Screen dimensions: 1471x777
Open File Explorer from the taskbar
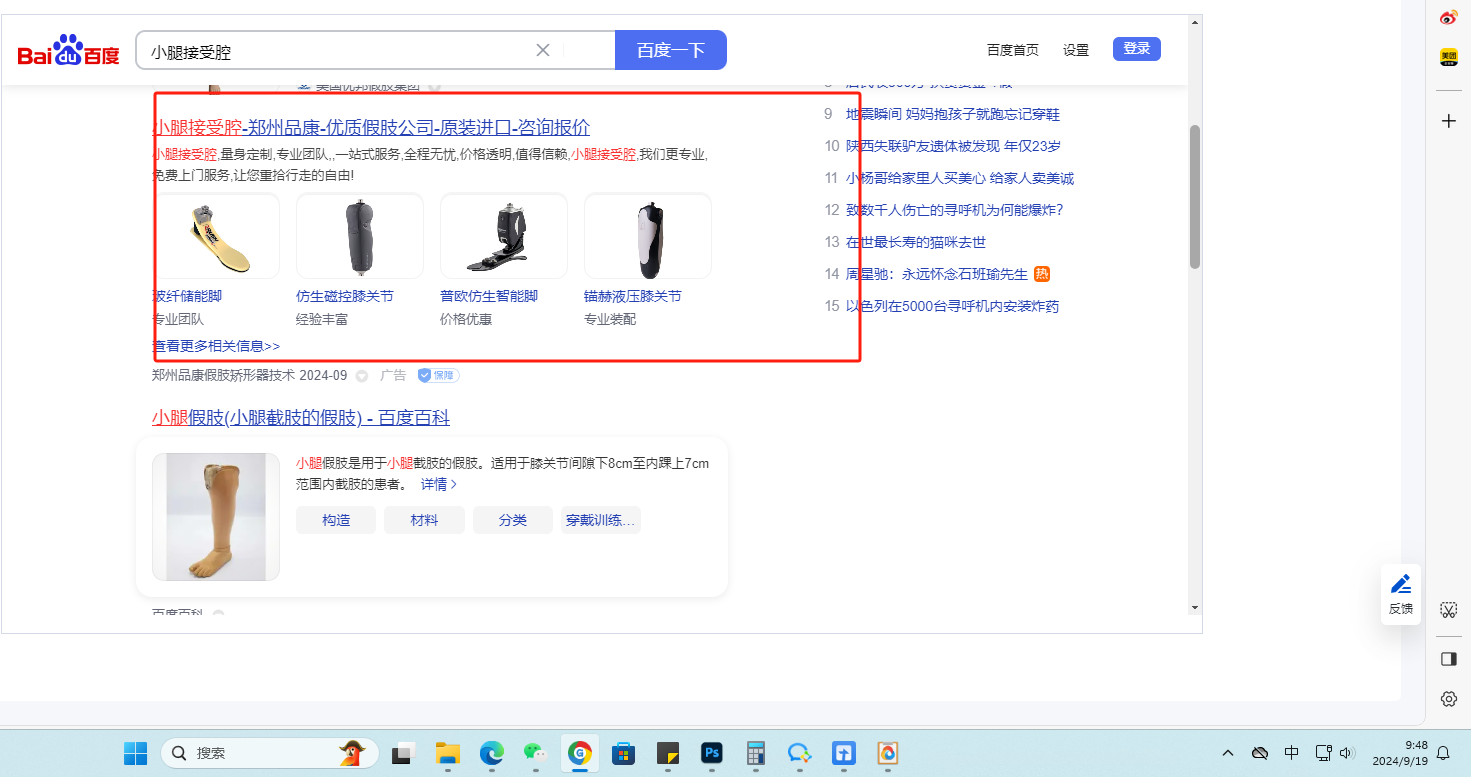pos(447,753)
